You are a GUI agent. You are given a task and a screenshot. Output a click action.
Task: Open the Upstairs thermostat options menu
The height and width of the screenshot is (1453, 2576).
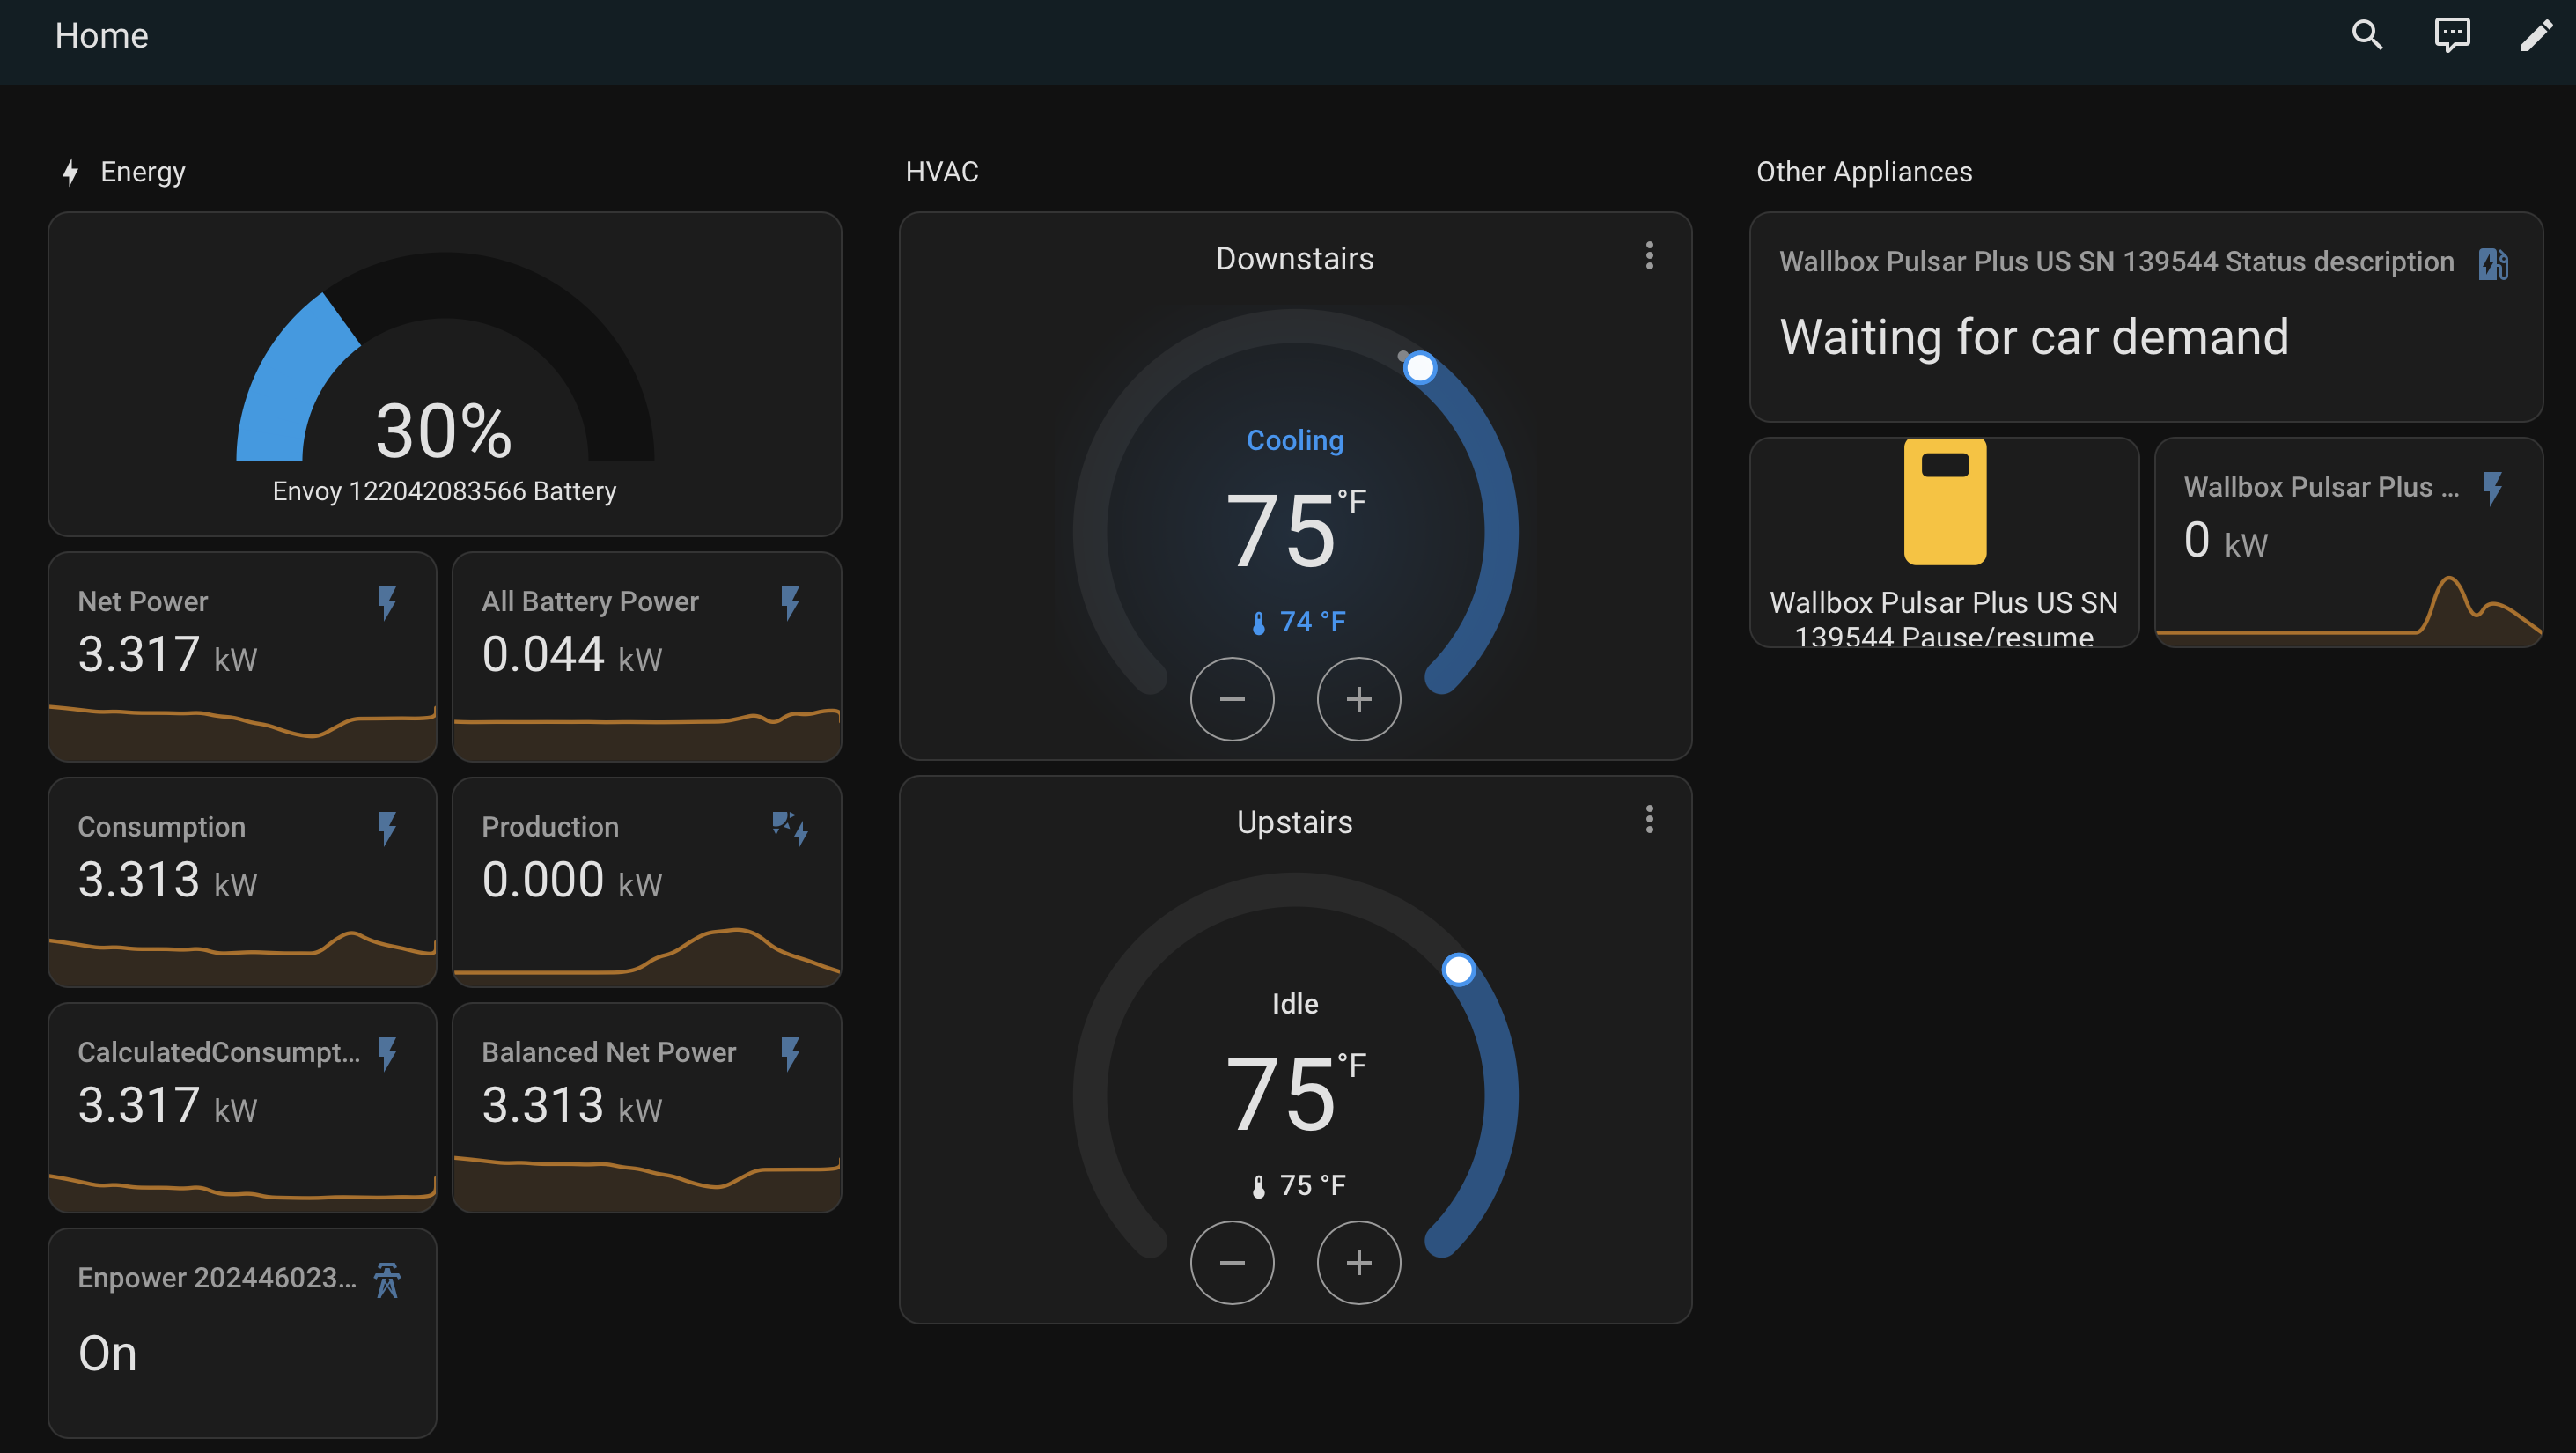(1649, 820)
